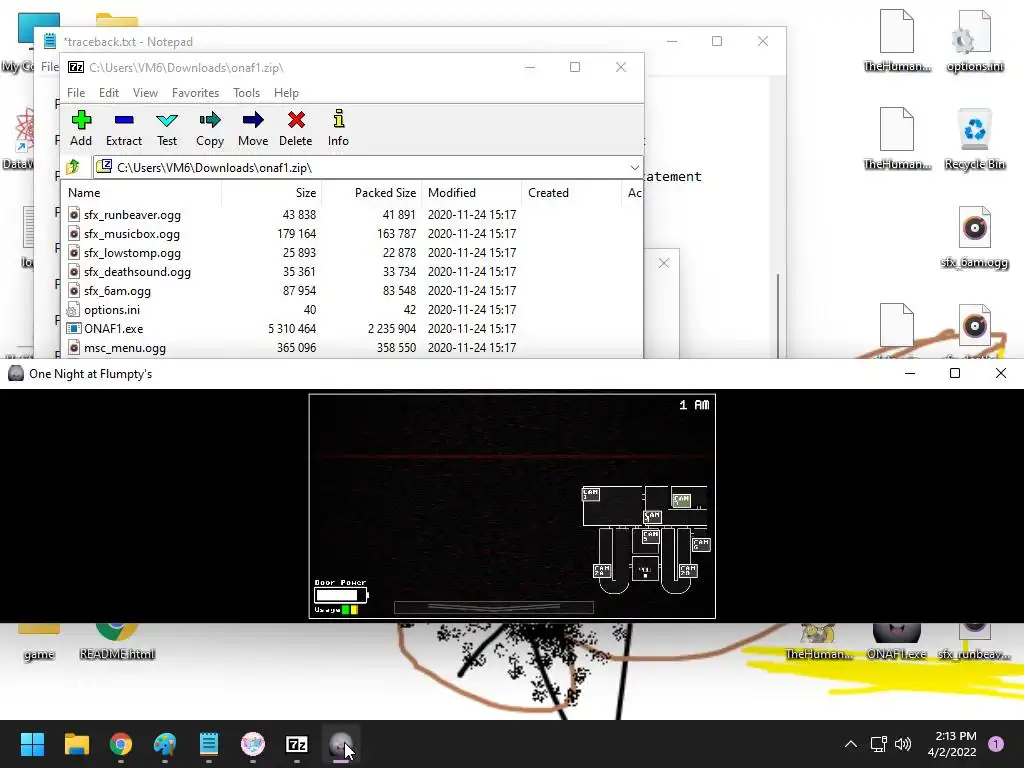Hit the red Delete icon in 7-Zip

295,128
